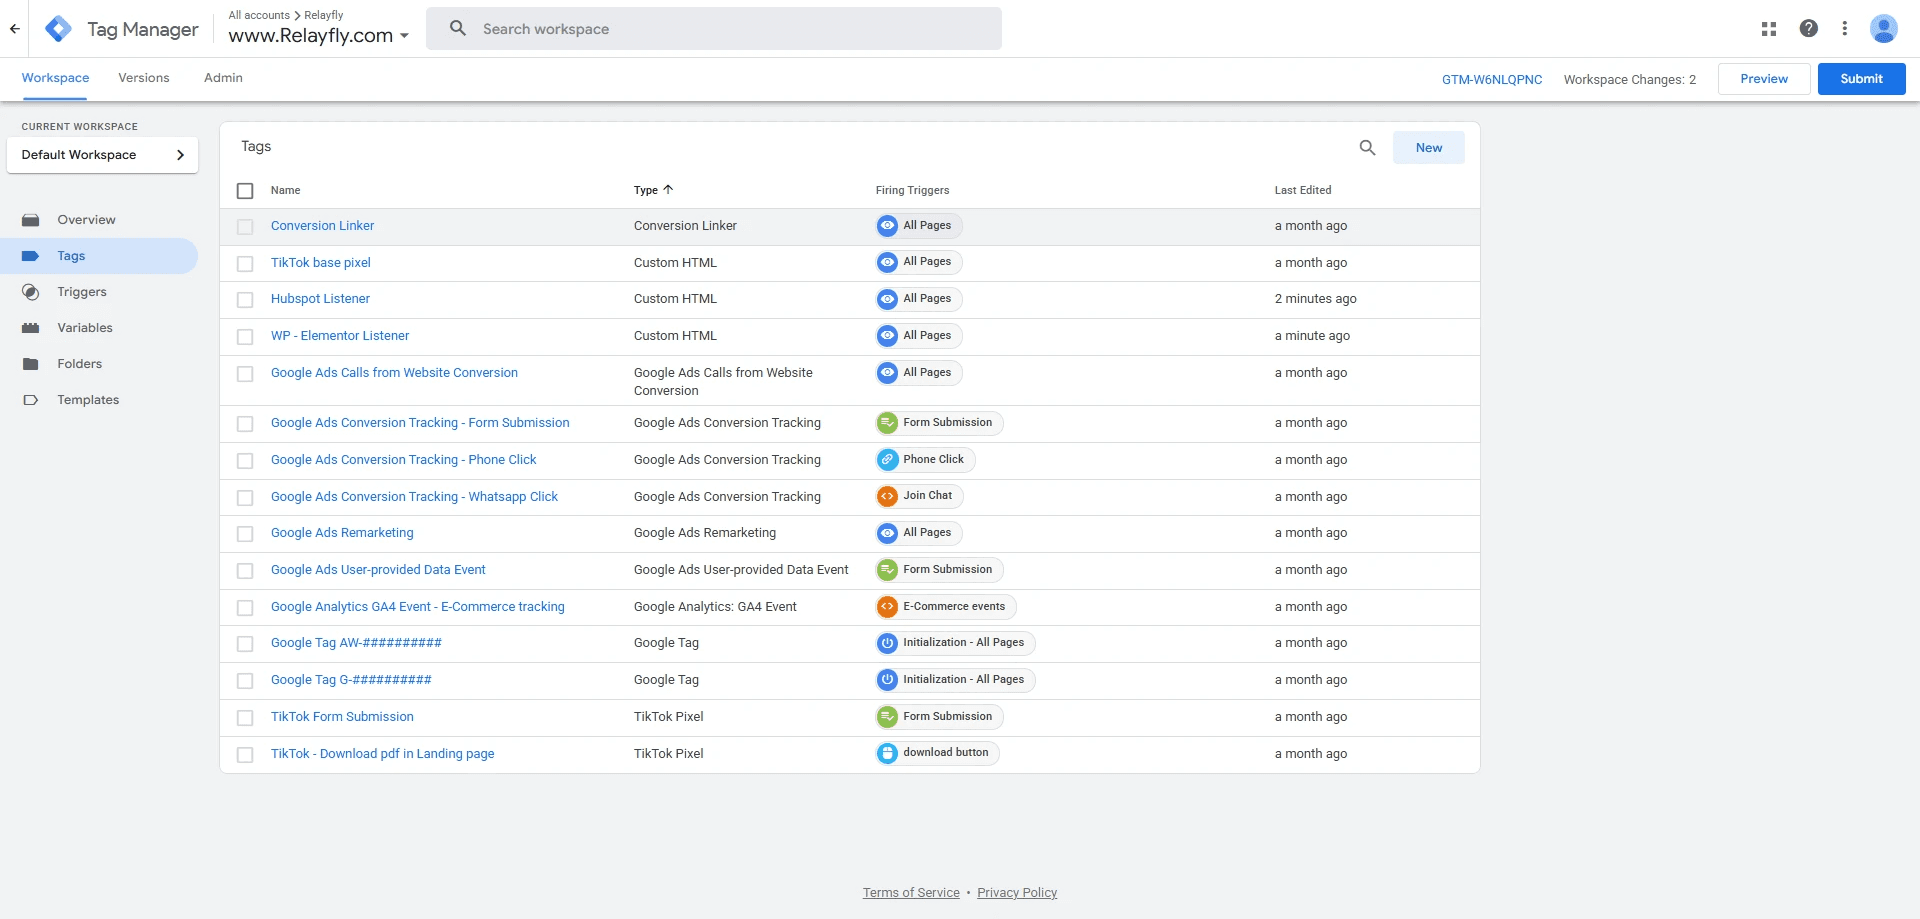Image resolution: width=1920 pixels, height=919 pixels.
Task: Open the Google Ads User-provided Data Event tag
Action: 378,570
